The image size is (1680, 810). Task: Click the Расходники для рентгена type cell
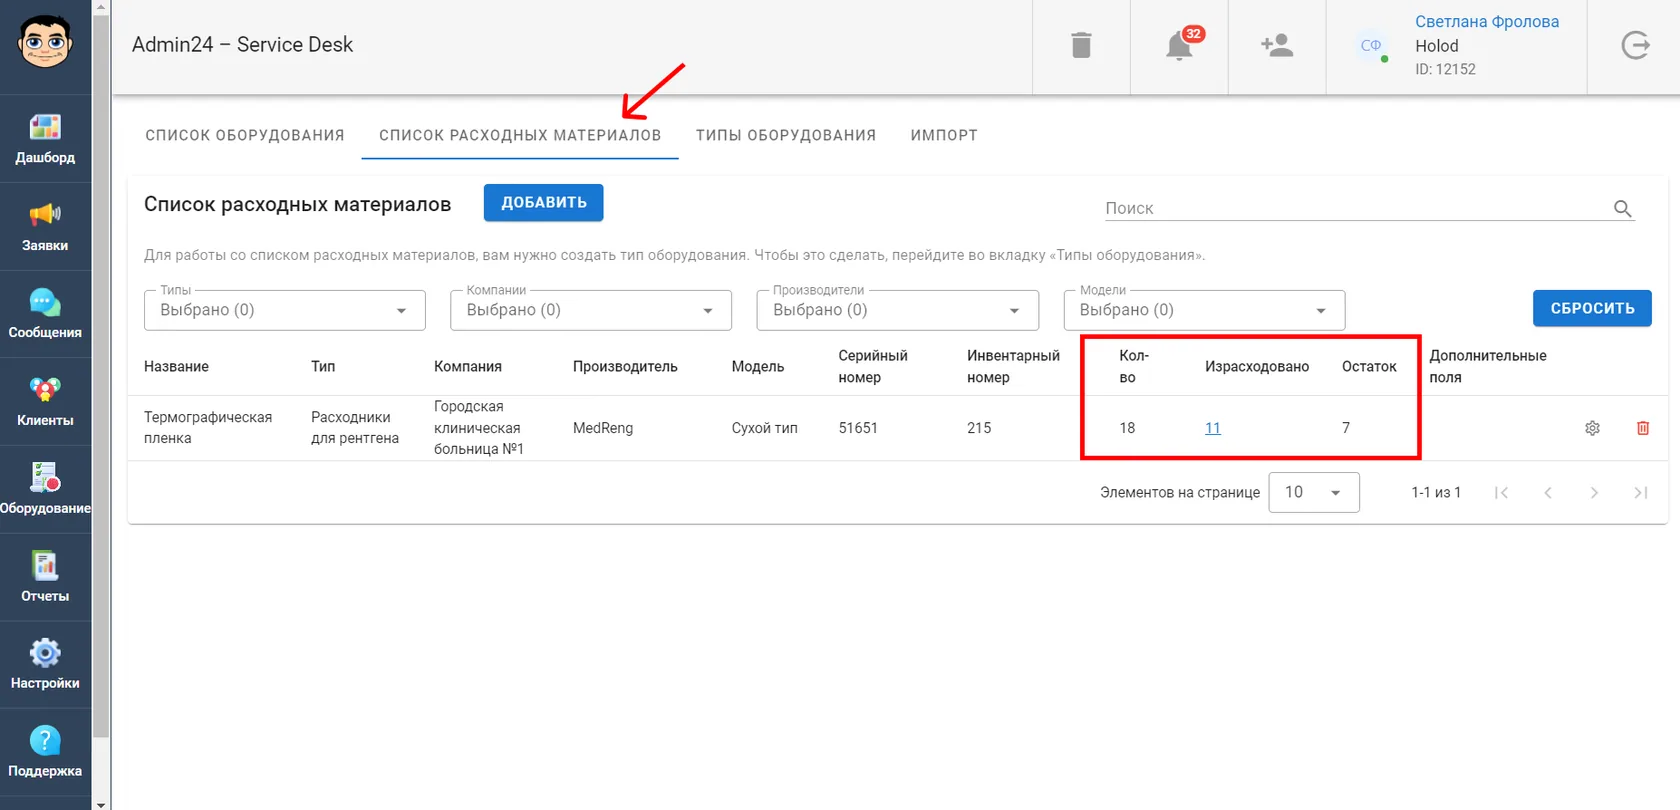point(355,428)
